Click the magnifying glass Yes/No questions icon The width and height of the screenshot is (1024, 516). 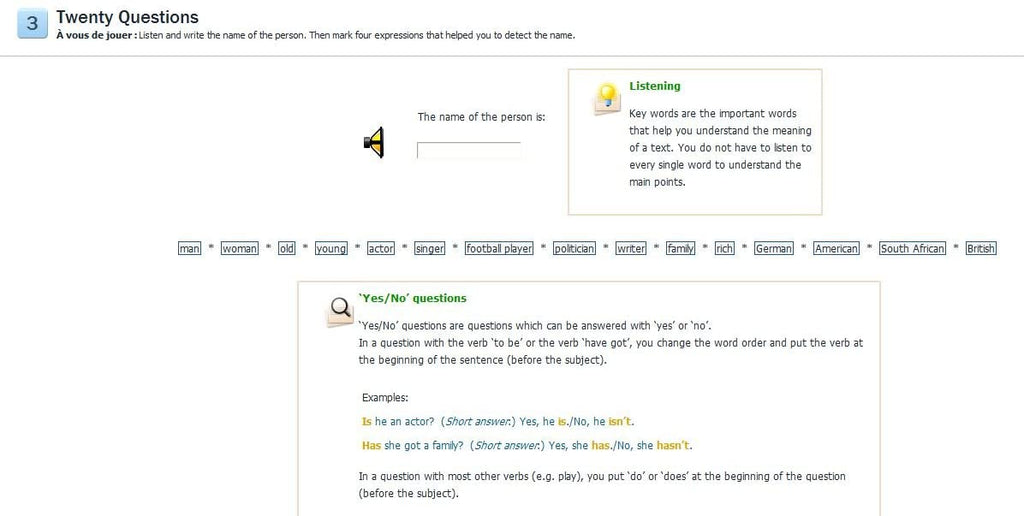(341, 310)
